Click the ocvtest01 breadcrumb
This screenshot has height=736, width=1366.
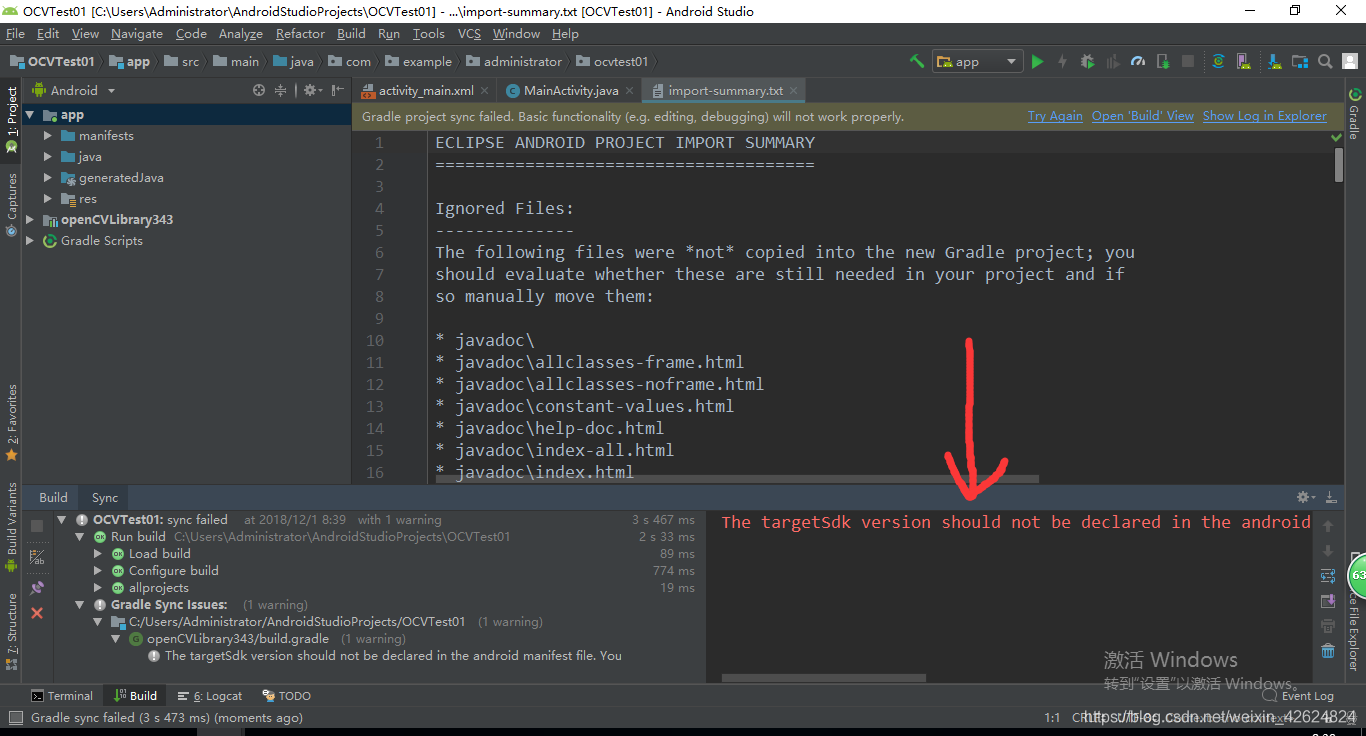point(612,61)
